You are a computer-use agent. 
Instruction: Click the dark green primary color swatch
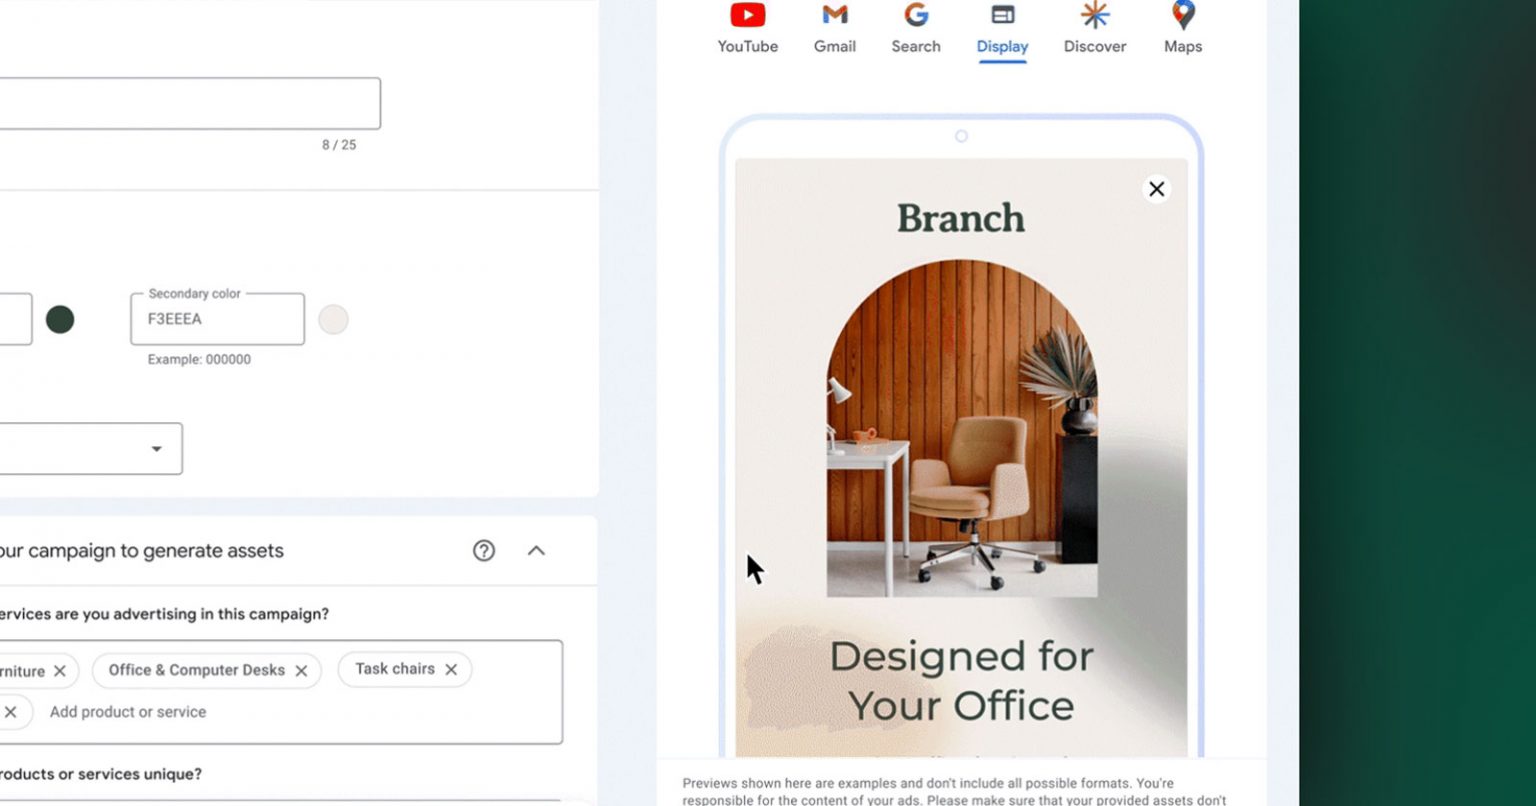click(x=60, y=320)
